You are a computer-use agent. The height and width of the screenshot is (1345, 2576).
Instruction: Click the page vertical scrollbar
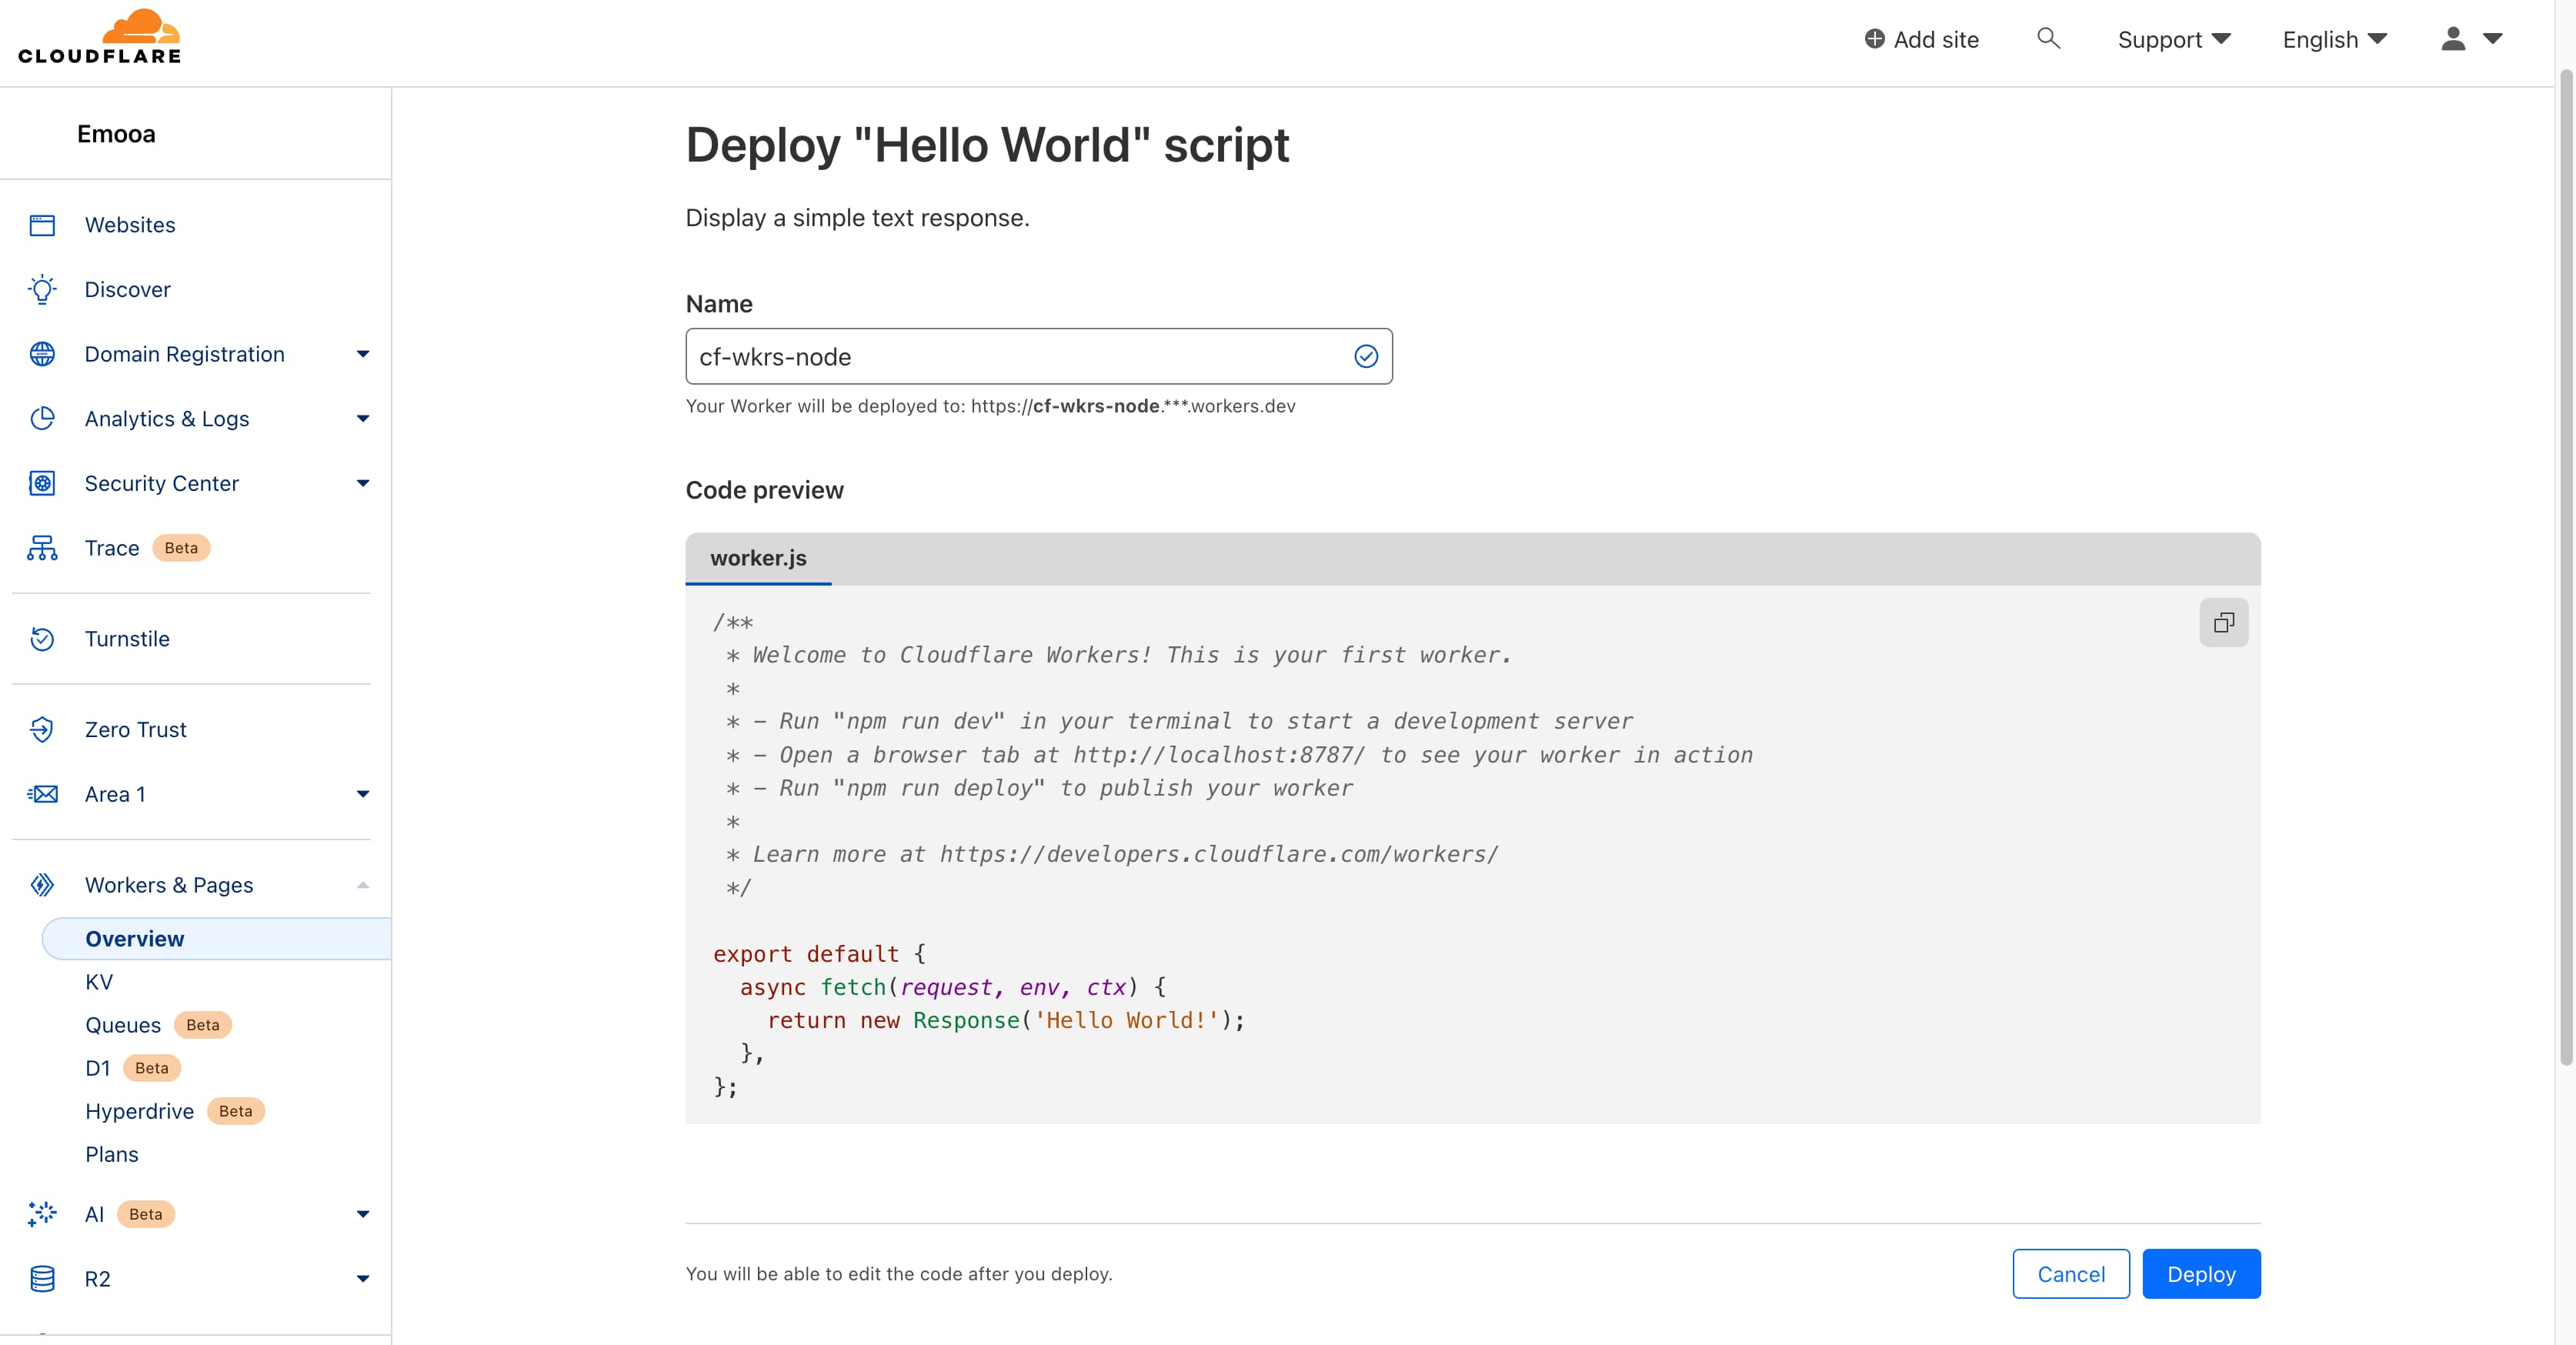[x=2566, y=567]
